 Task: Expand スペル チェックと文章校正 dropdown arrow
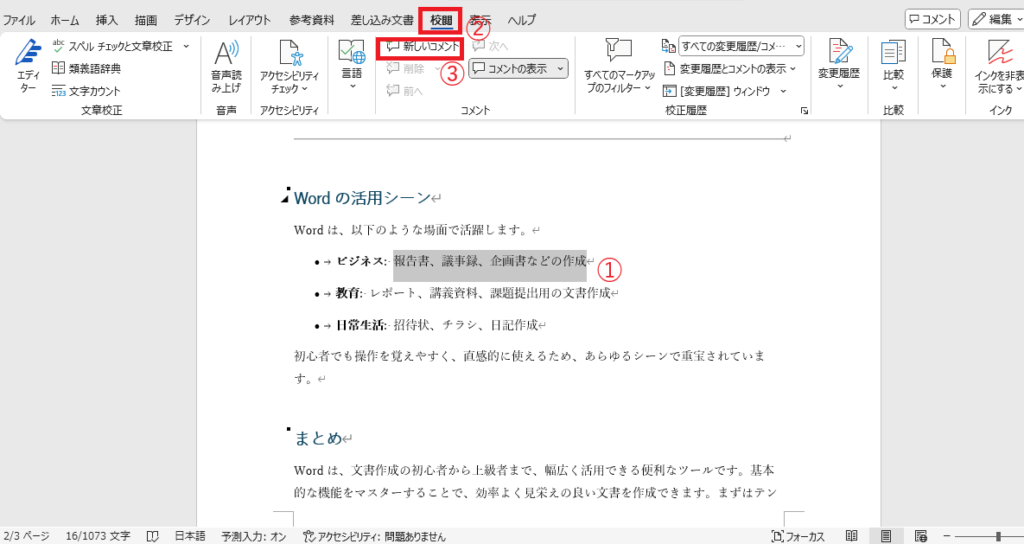[x=186, y=46]
